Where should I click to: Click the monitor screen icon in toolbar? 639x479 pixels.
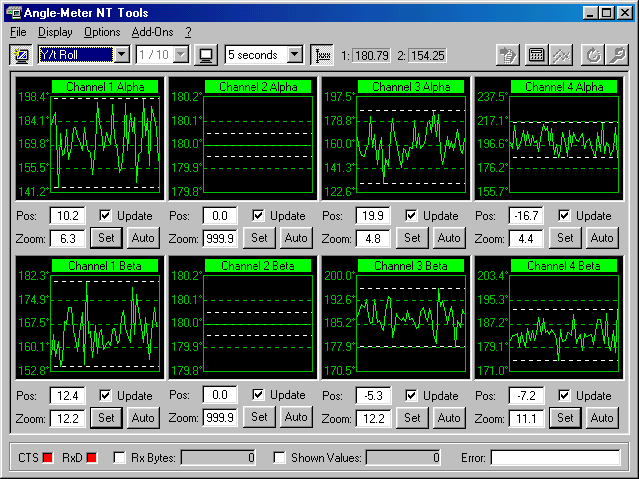[x=206, y=55]
